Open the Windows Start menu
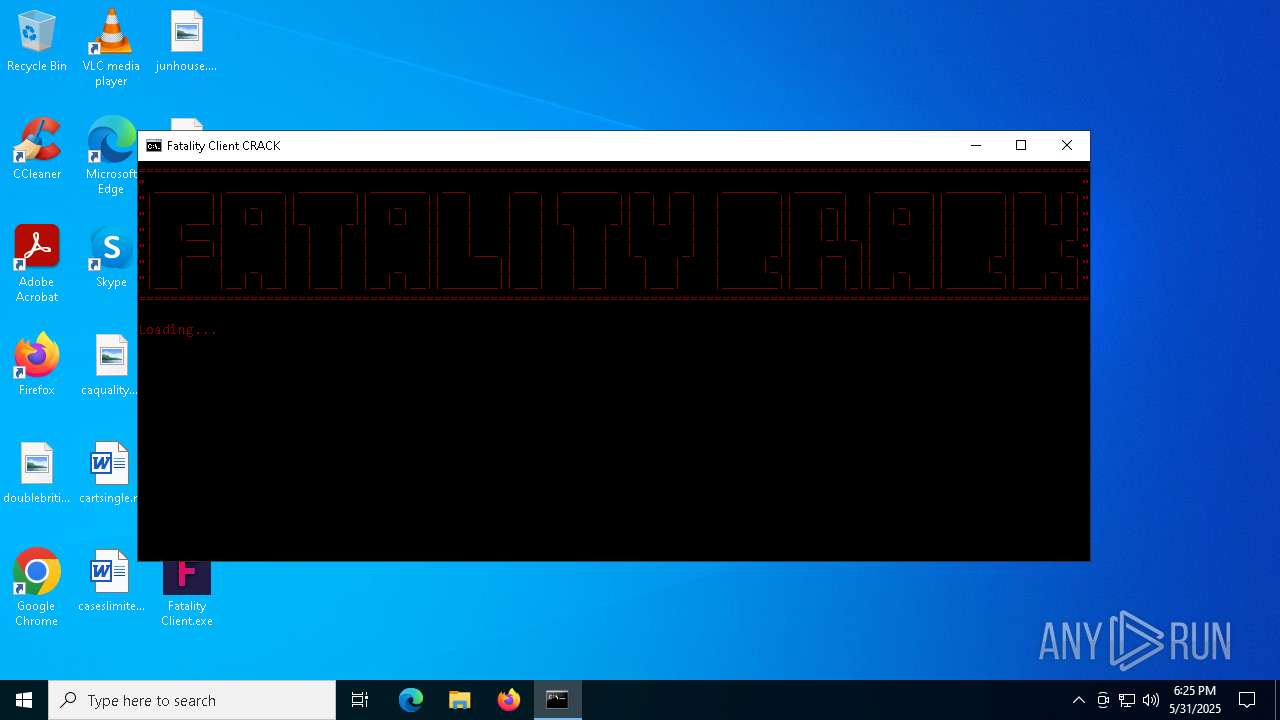This screenshot has width=1280, height=720. point(24,700)
